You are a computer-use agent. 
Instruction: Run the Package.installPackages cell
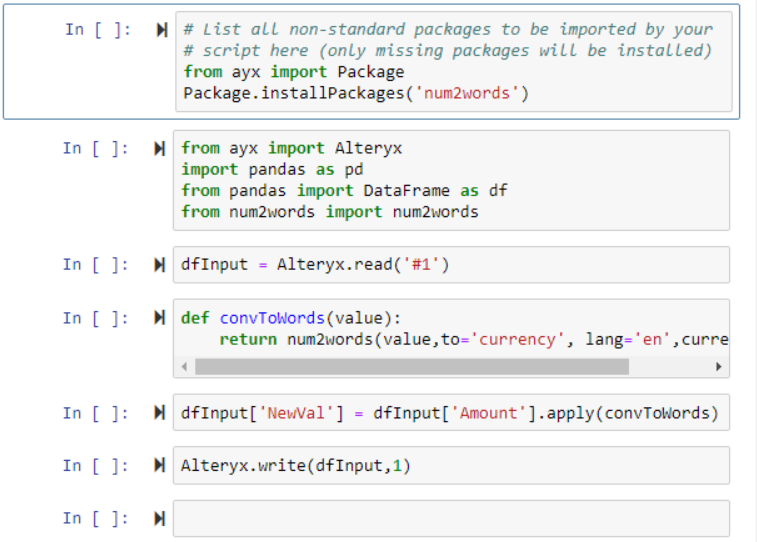(x=161, y=30)
